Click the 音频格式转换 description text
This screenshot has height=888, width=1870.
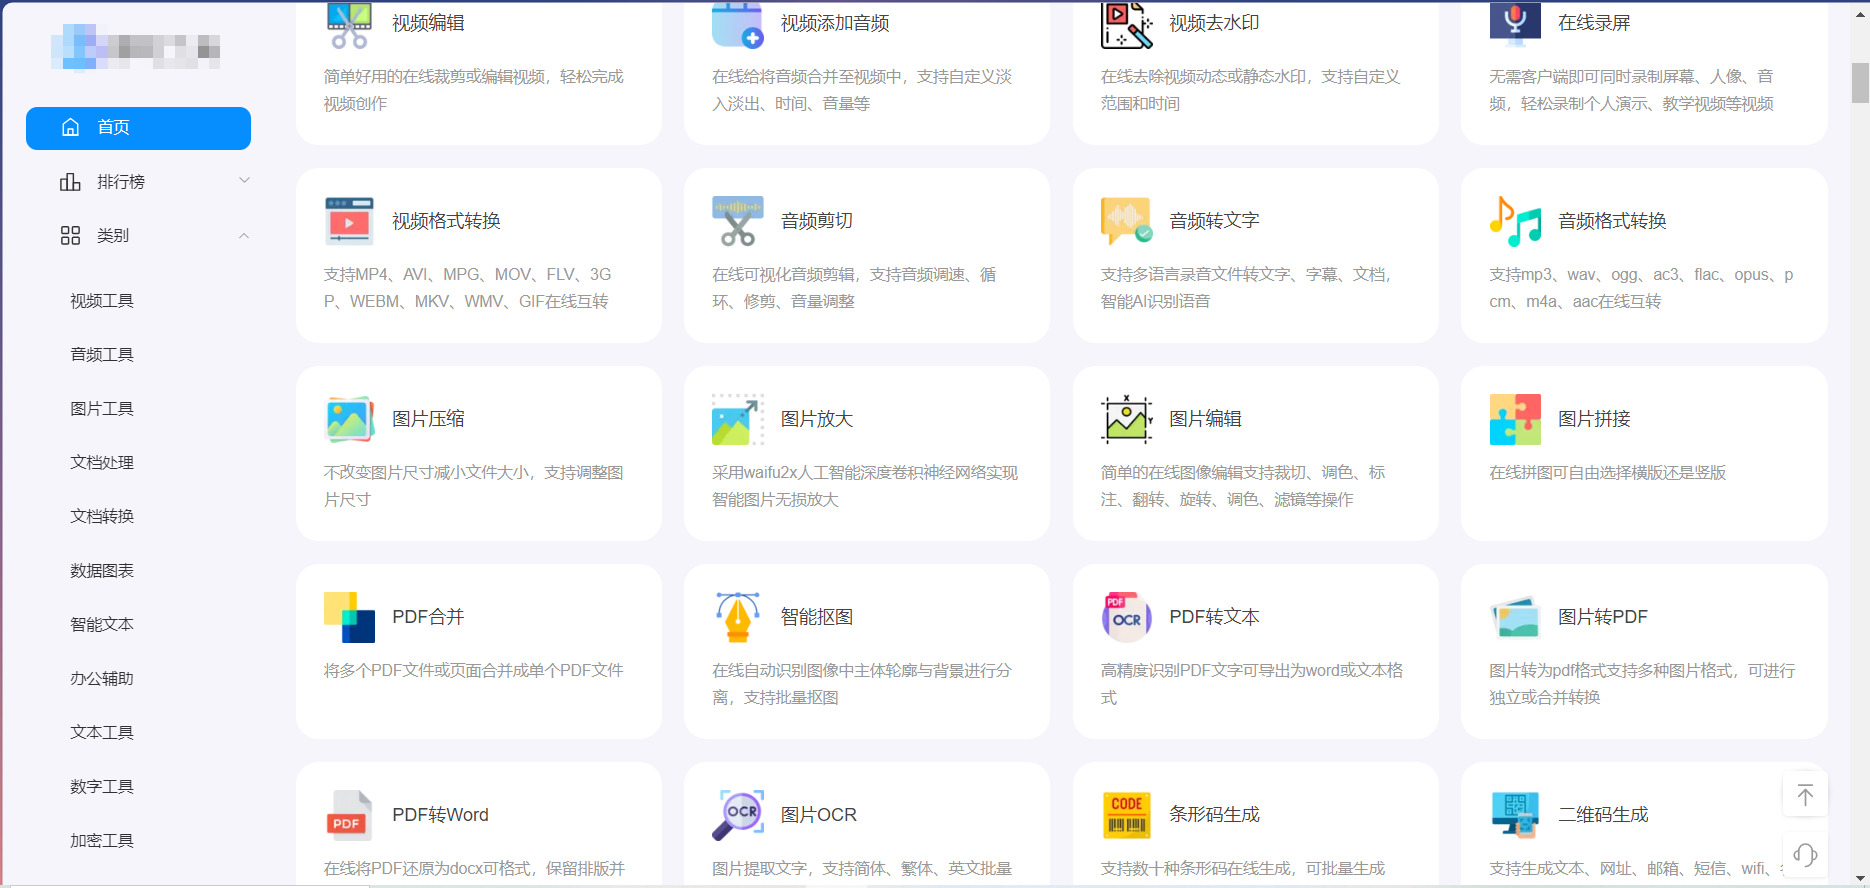pyautogui.click(x=1641, y=288)
